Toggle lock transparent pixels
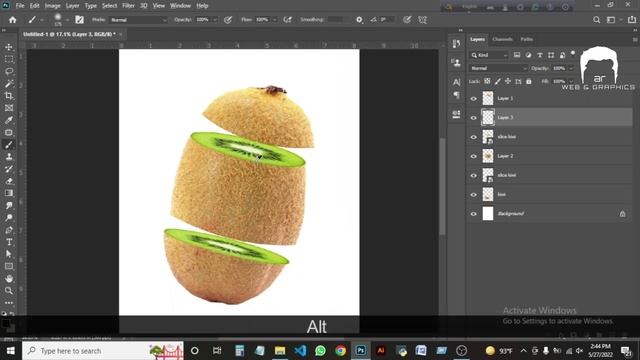The width and height of the screenshot is (640, 360). pyautogui.click(x=487, y=81)
